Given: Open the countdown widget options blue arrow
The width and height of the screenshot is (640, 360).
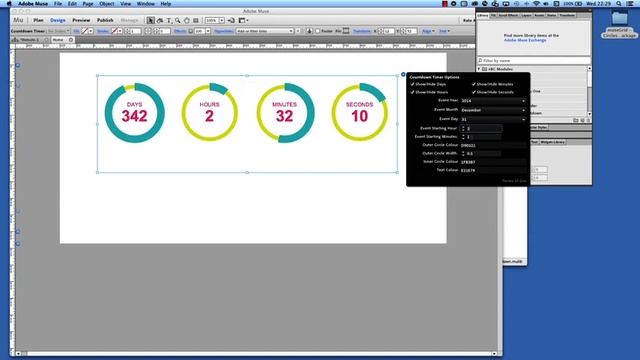Looking at the screenshot, I should point(403,74).
